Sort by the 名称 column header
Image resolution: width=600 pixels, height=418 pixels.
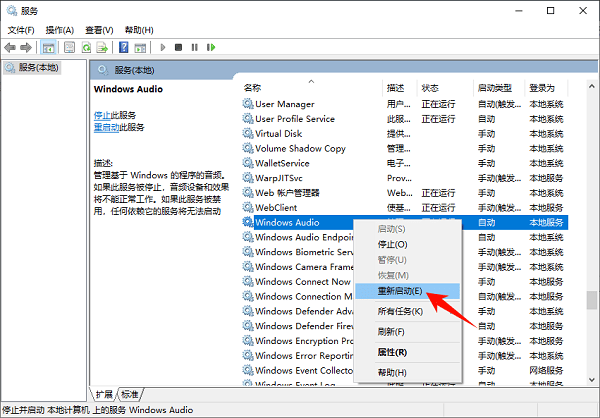[x=311, y=88]
